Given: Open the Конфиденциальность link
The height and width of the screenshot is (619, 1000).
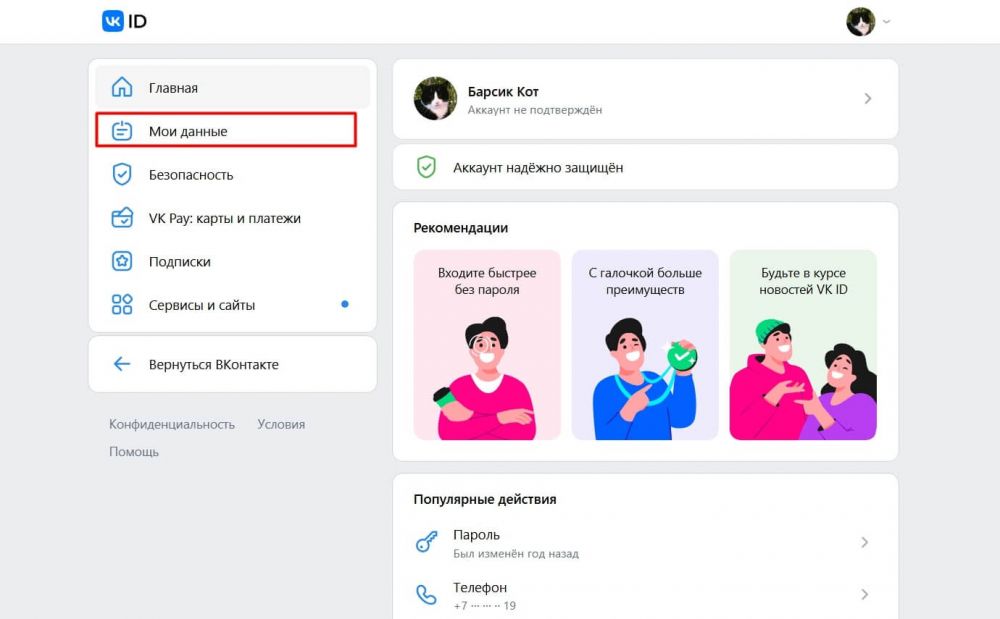Looking at the screenshot, I should click(172, 424).
